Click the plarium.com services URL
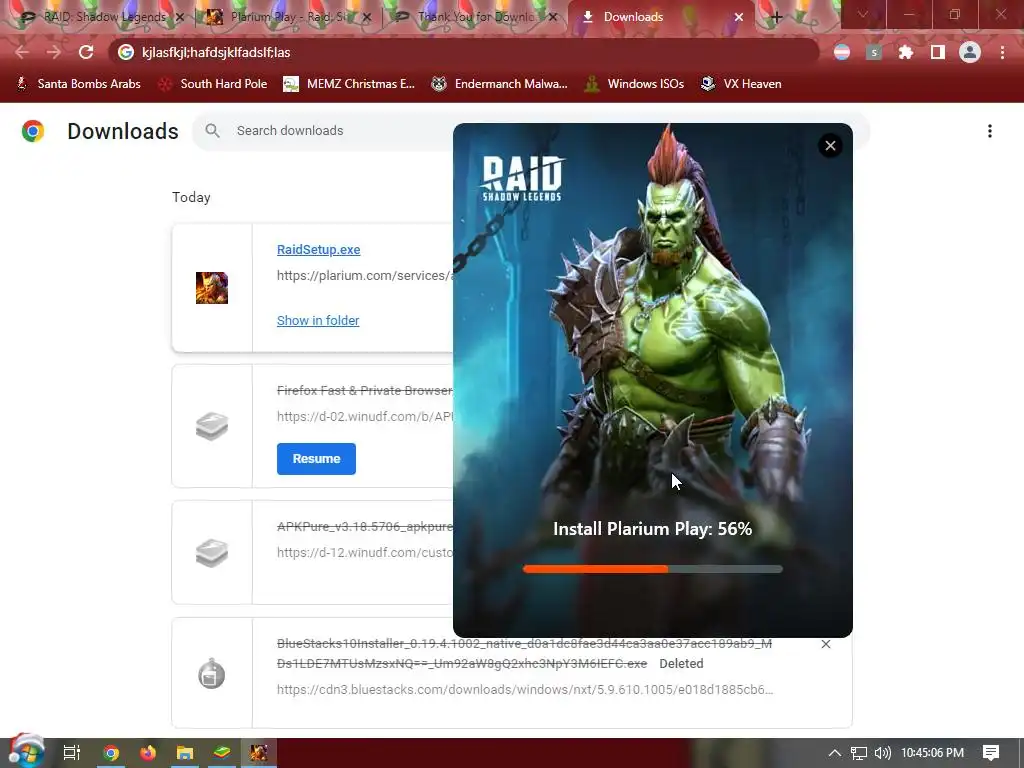The width and height of the screenshot is (1024, 768). (364, 276)
